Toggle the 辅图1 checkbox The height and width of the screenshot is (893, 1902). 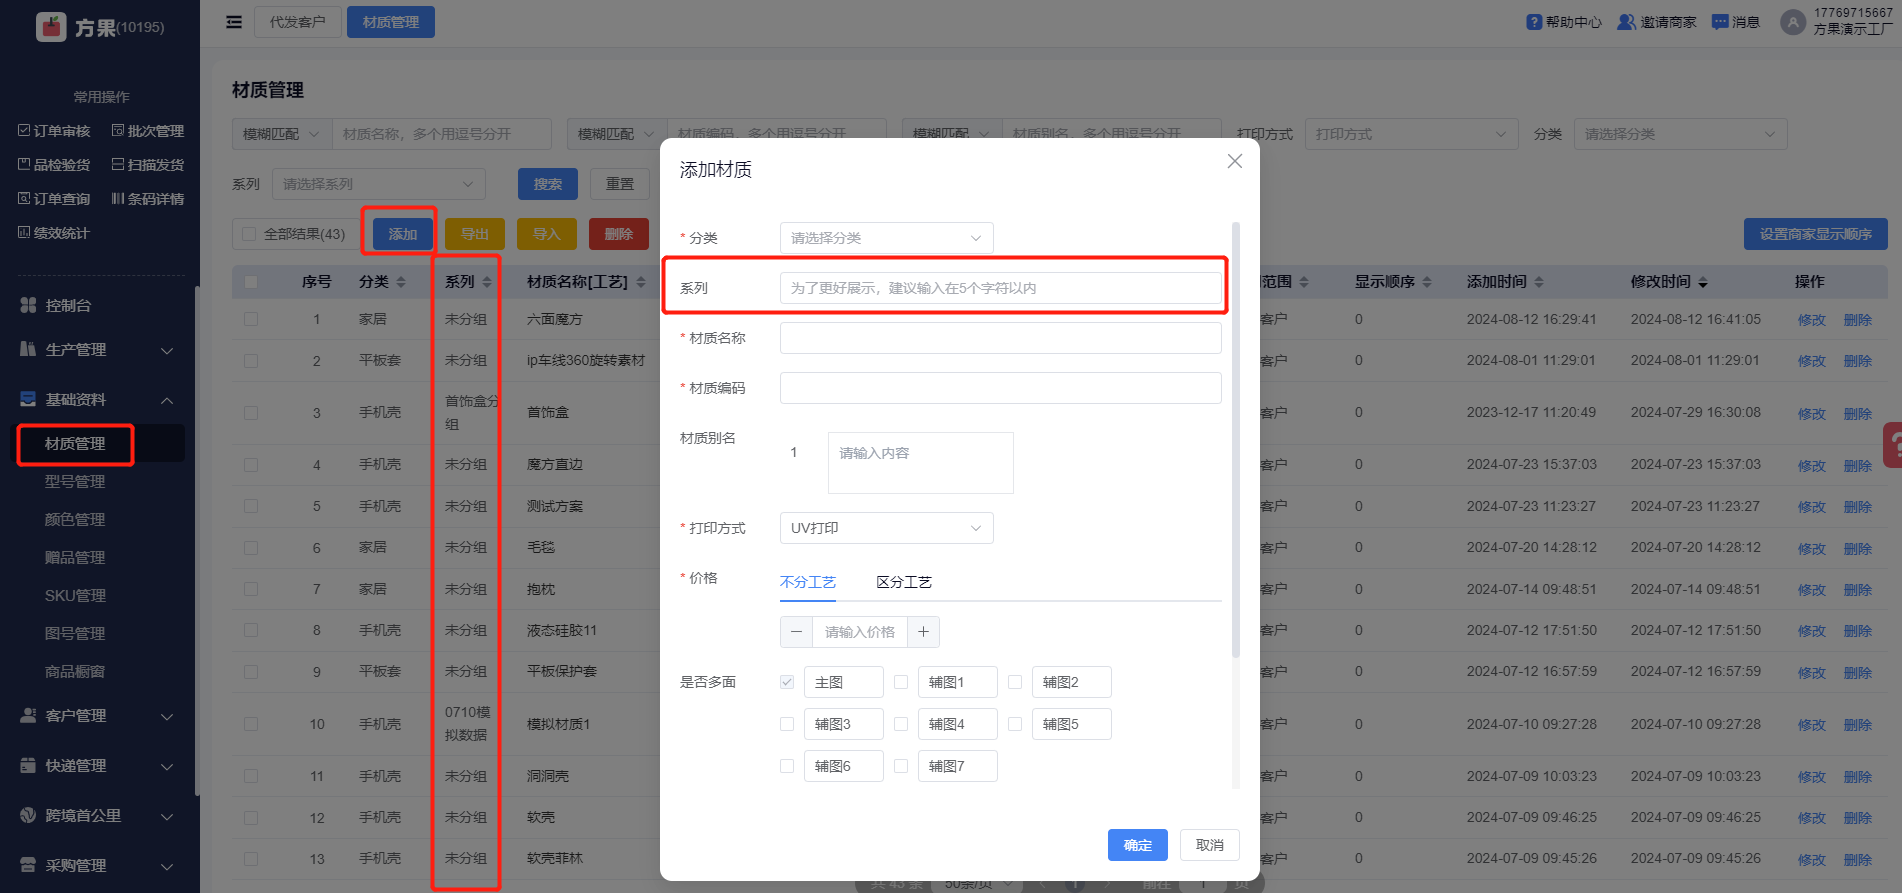coord(901,682)
